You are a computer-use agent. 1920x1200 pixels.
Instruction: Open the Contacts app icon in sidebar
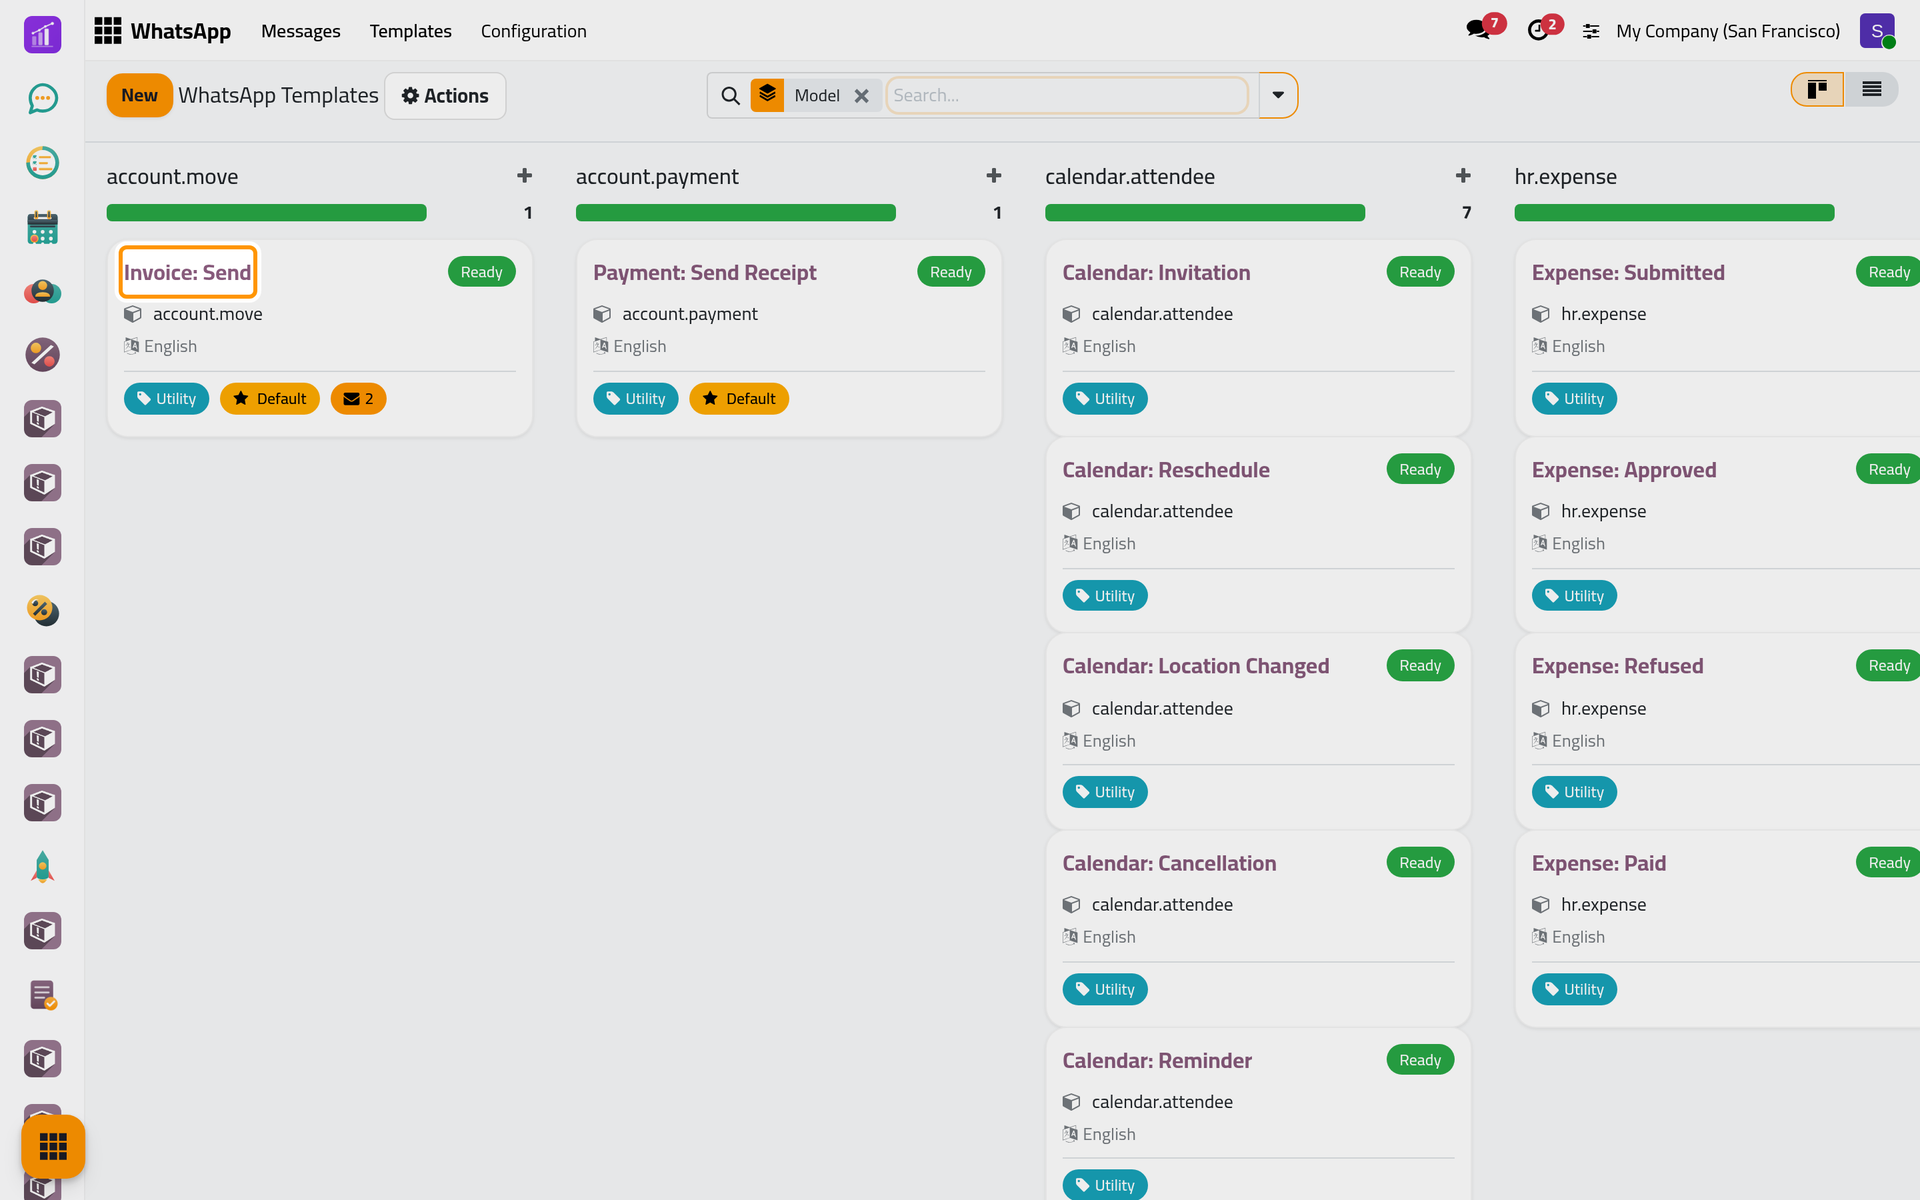pyautogui.click(x=42, y=291)
